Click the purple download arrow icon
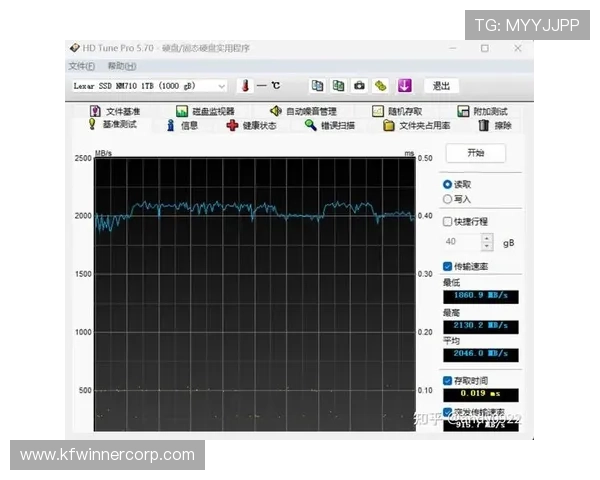This screenshot has height=480, width=600. (x=404, y=86)
